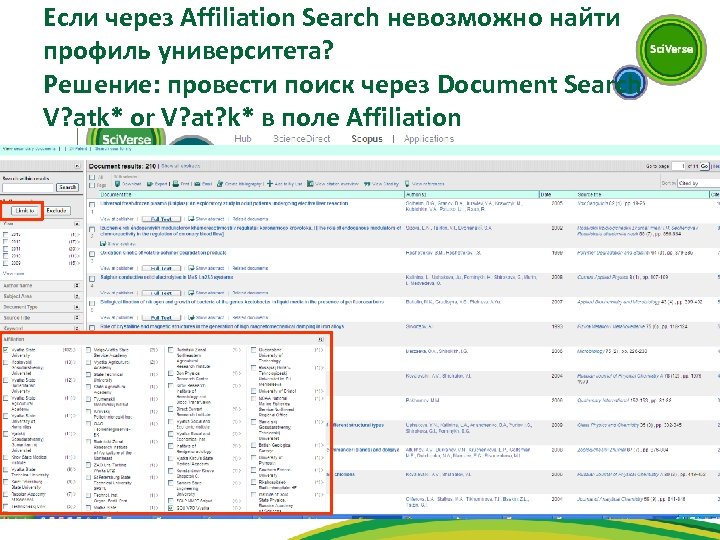Screen dimensions: 720x540
Task: Expand the Subject Area refine section
Action: (x=77, y=296)
